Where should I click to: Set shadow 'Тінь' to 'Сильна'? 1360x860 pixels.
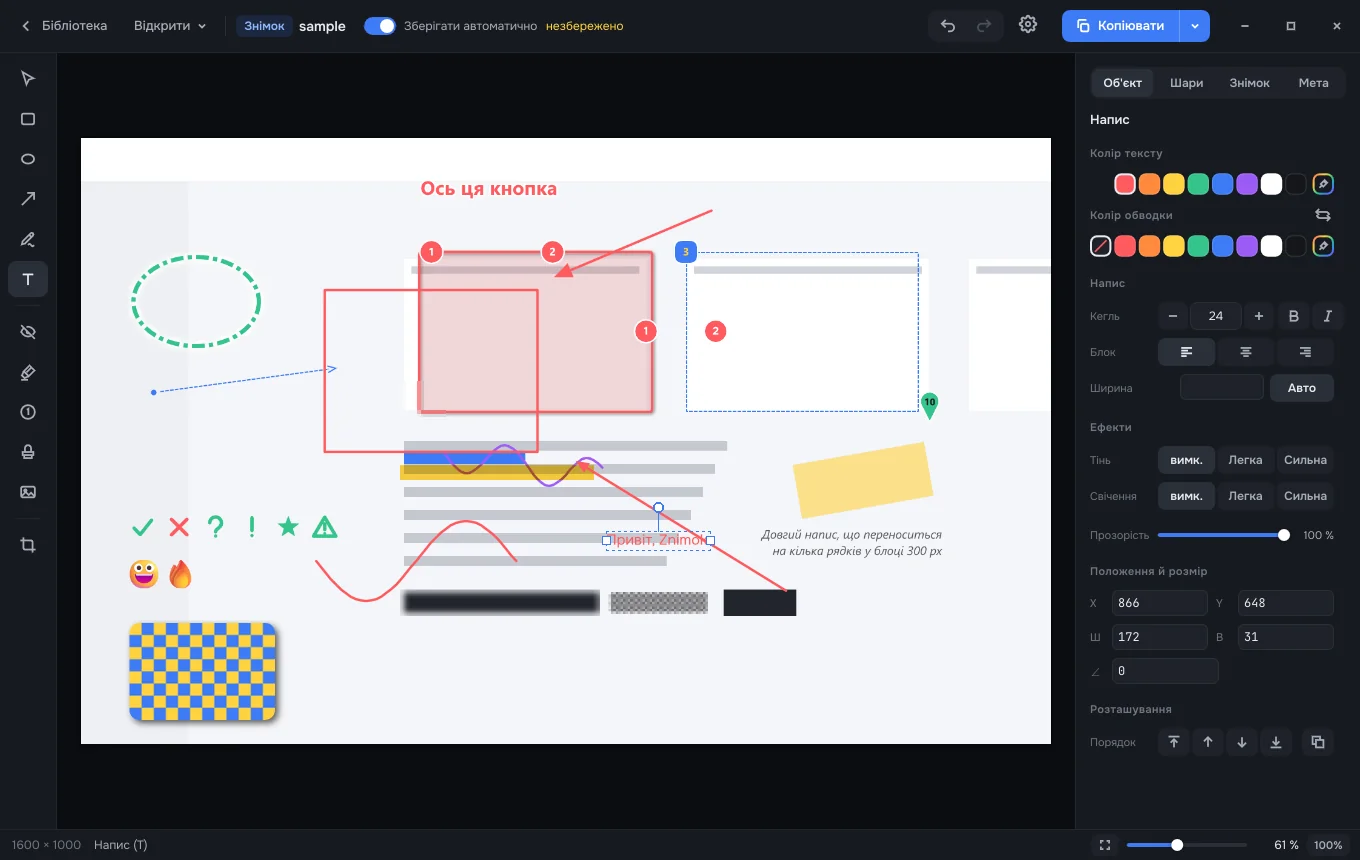[x=1305, y=460]
